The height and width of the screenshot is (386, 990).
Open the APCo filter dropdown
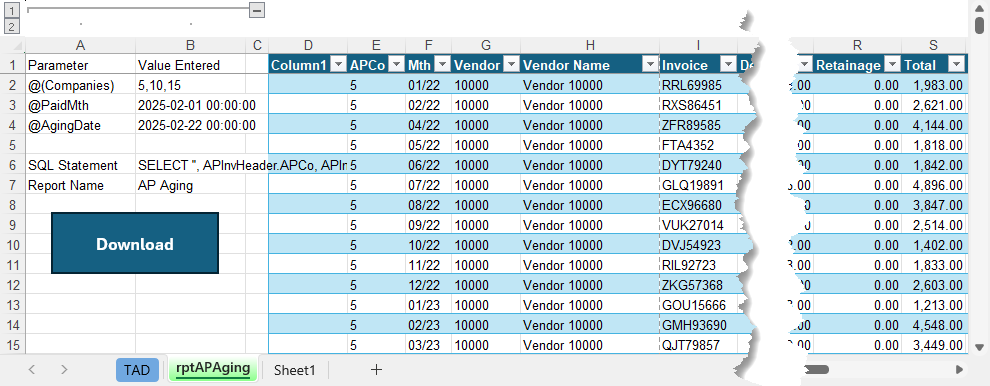[x=397, y=64]
